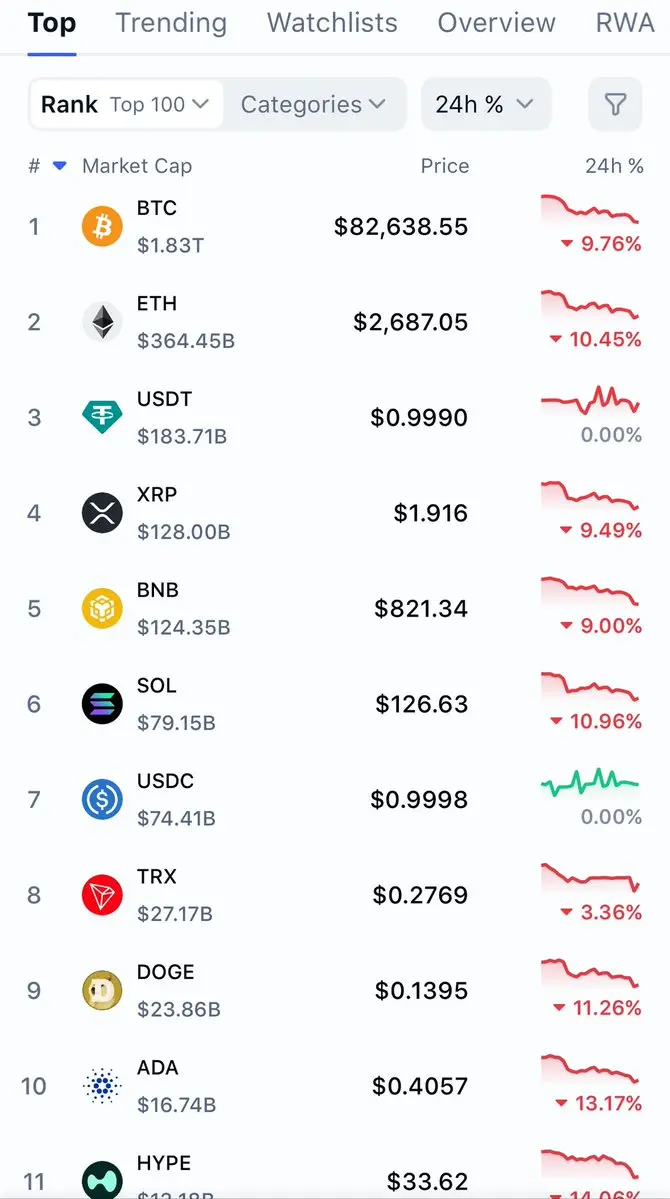Toggle rank sort arrow in header

click(x=59, y=166)
